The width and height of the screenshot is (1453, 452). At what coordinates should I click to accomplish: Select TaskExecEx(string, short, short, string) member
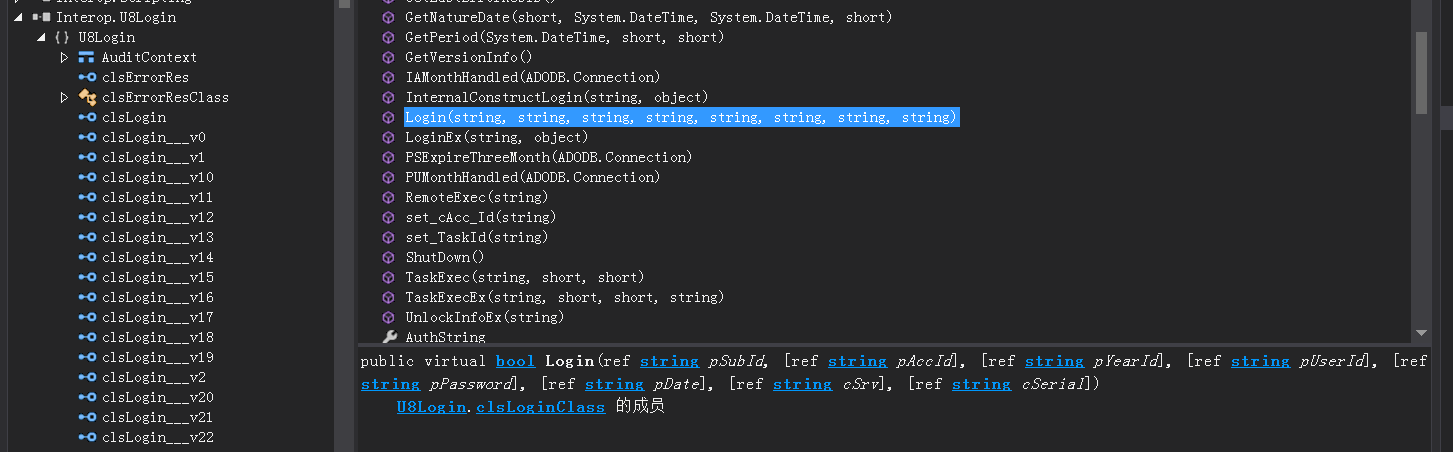click(x=564, y=297)
